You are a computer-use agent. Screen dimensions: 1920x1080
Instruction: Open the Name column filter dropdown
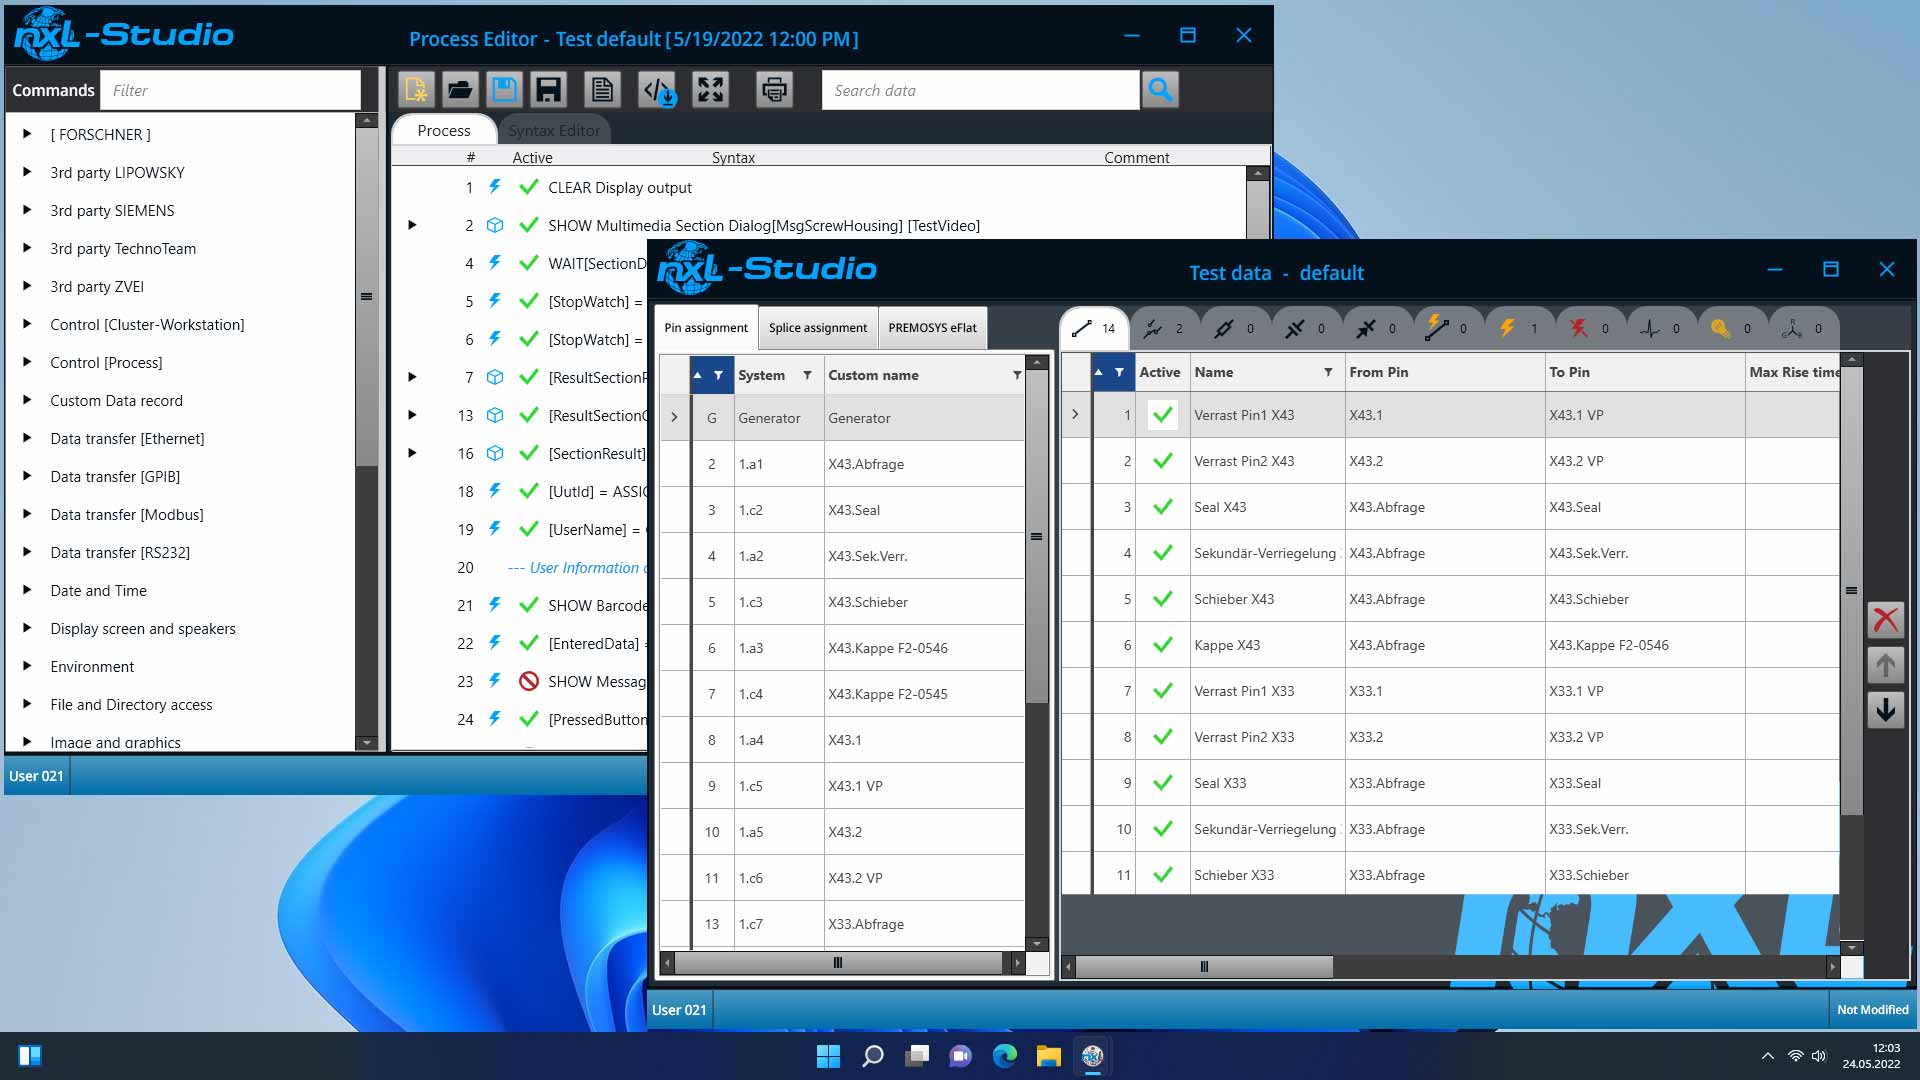pos(1328,372)
